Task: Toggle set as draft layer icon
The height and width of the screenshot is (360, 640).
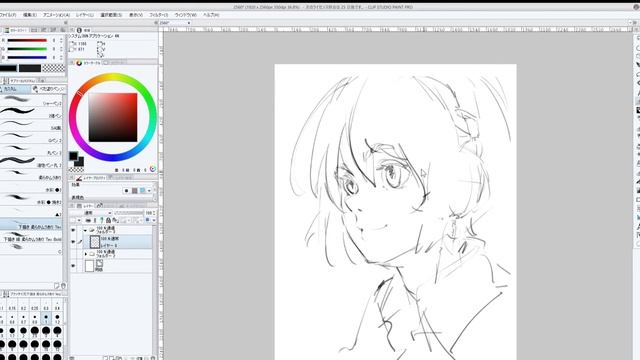Action: click(x=102, y=220)
